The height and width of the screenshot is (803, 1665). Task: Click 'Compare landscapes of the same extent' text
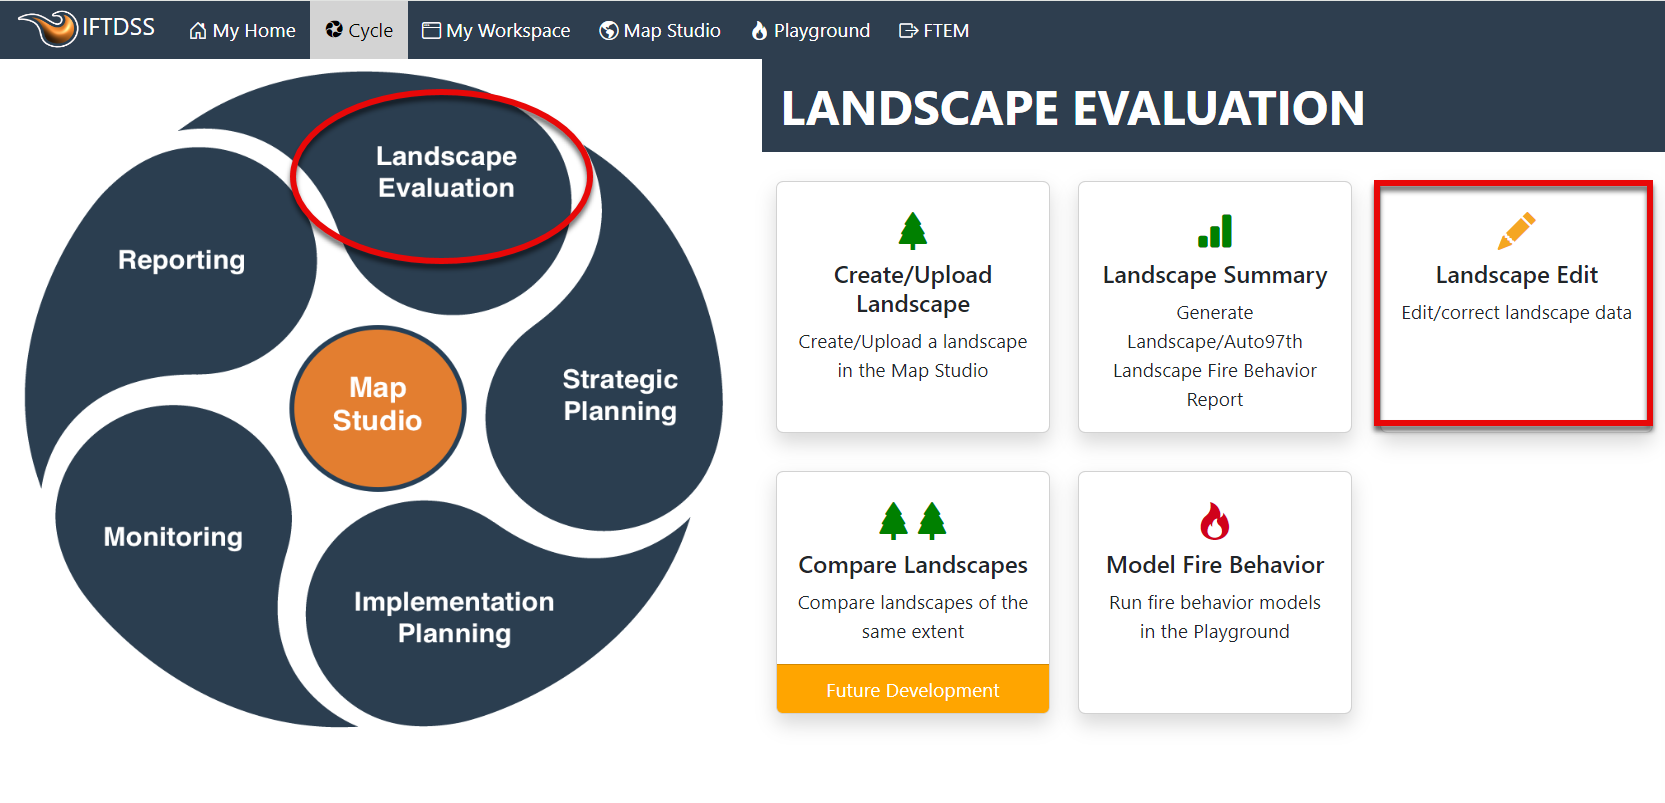(913, 617)
